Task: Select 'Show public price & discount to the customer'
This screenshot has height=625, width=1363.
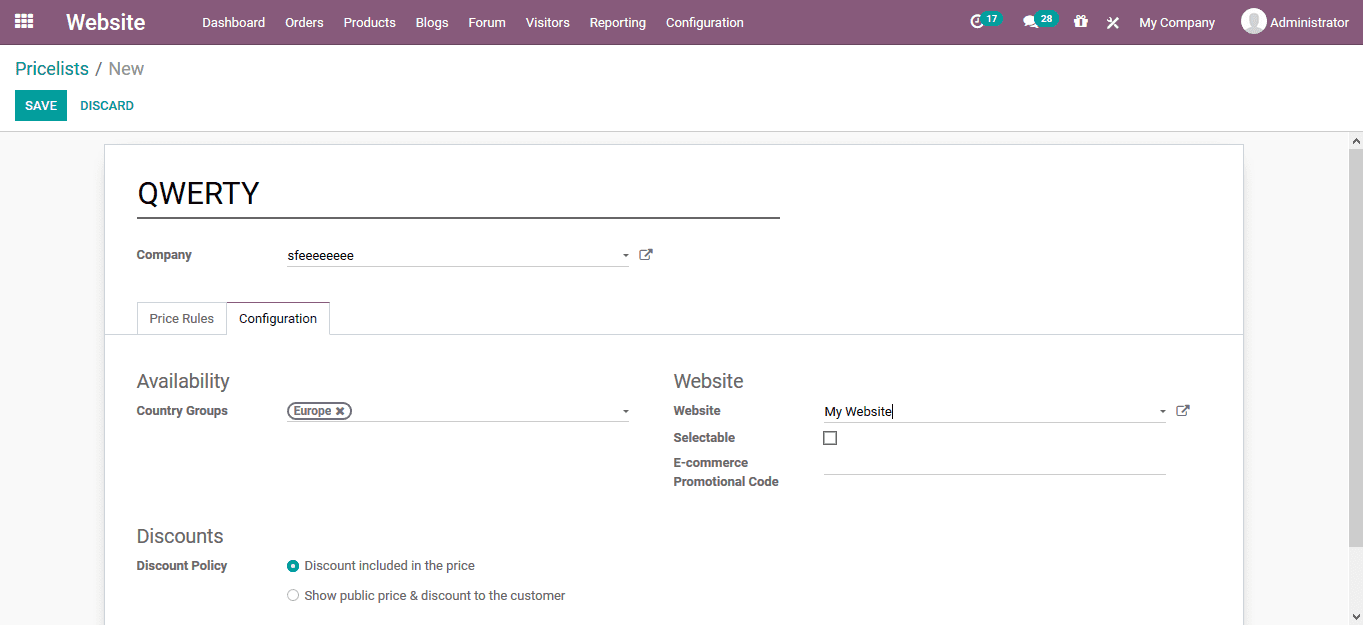Action: click(x=293, y=594)
